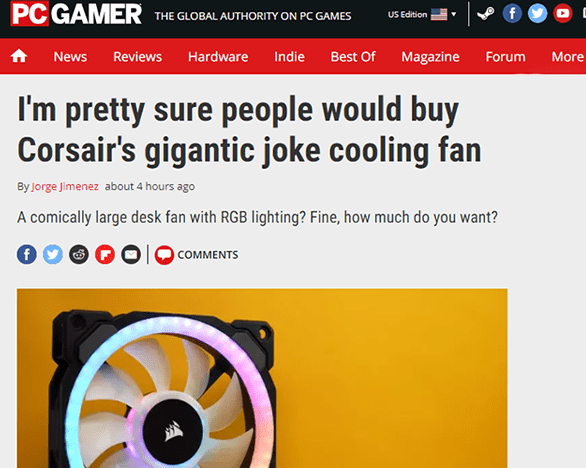Open PC Gamer's Twitter page in header
Image resolution: width=586 pixels, height=468 pixels.
coord(537,14)
